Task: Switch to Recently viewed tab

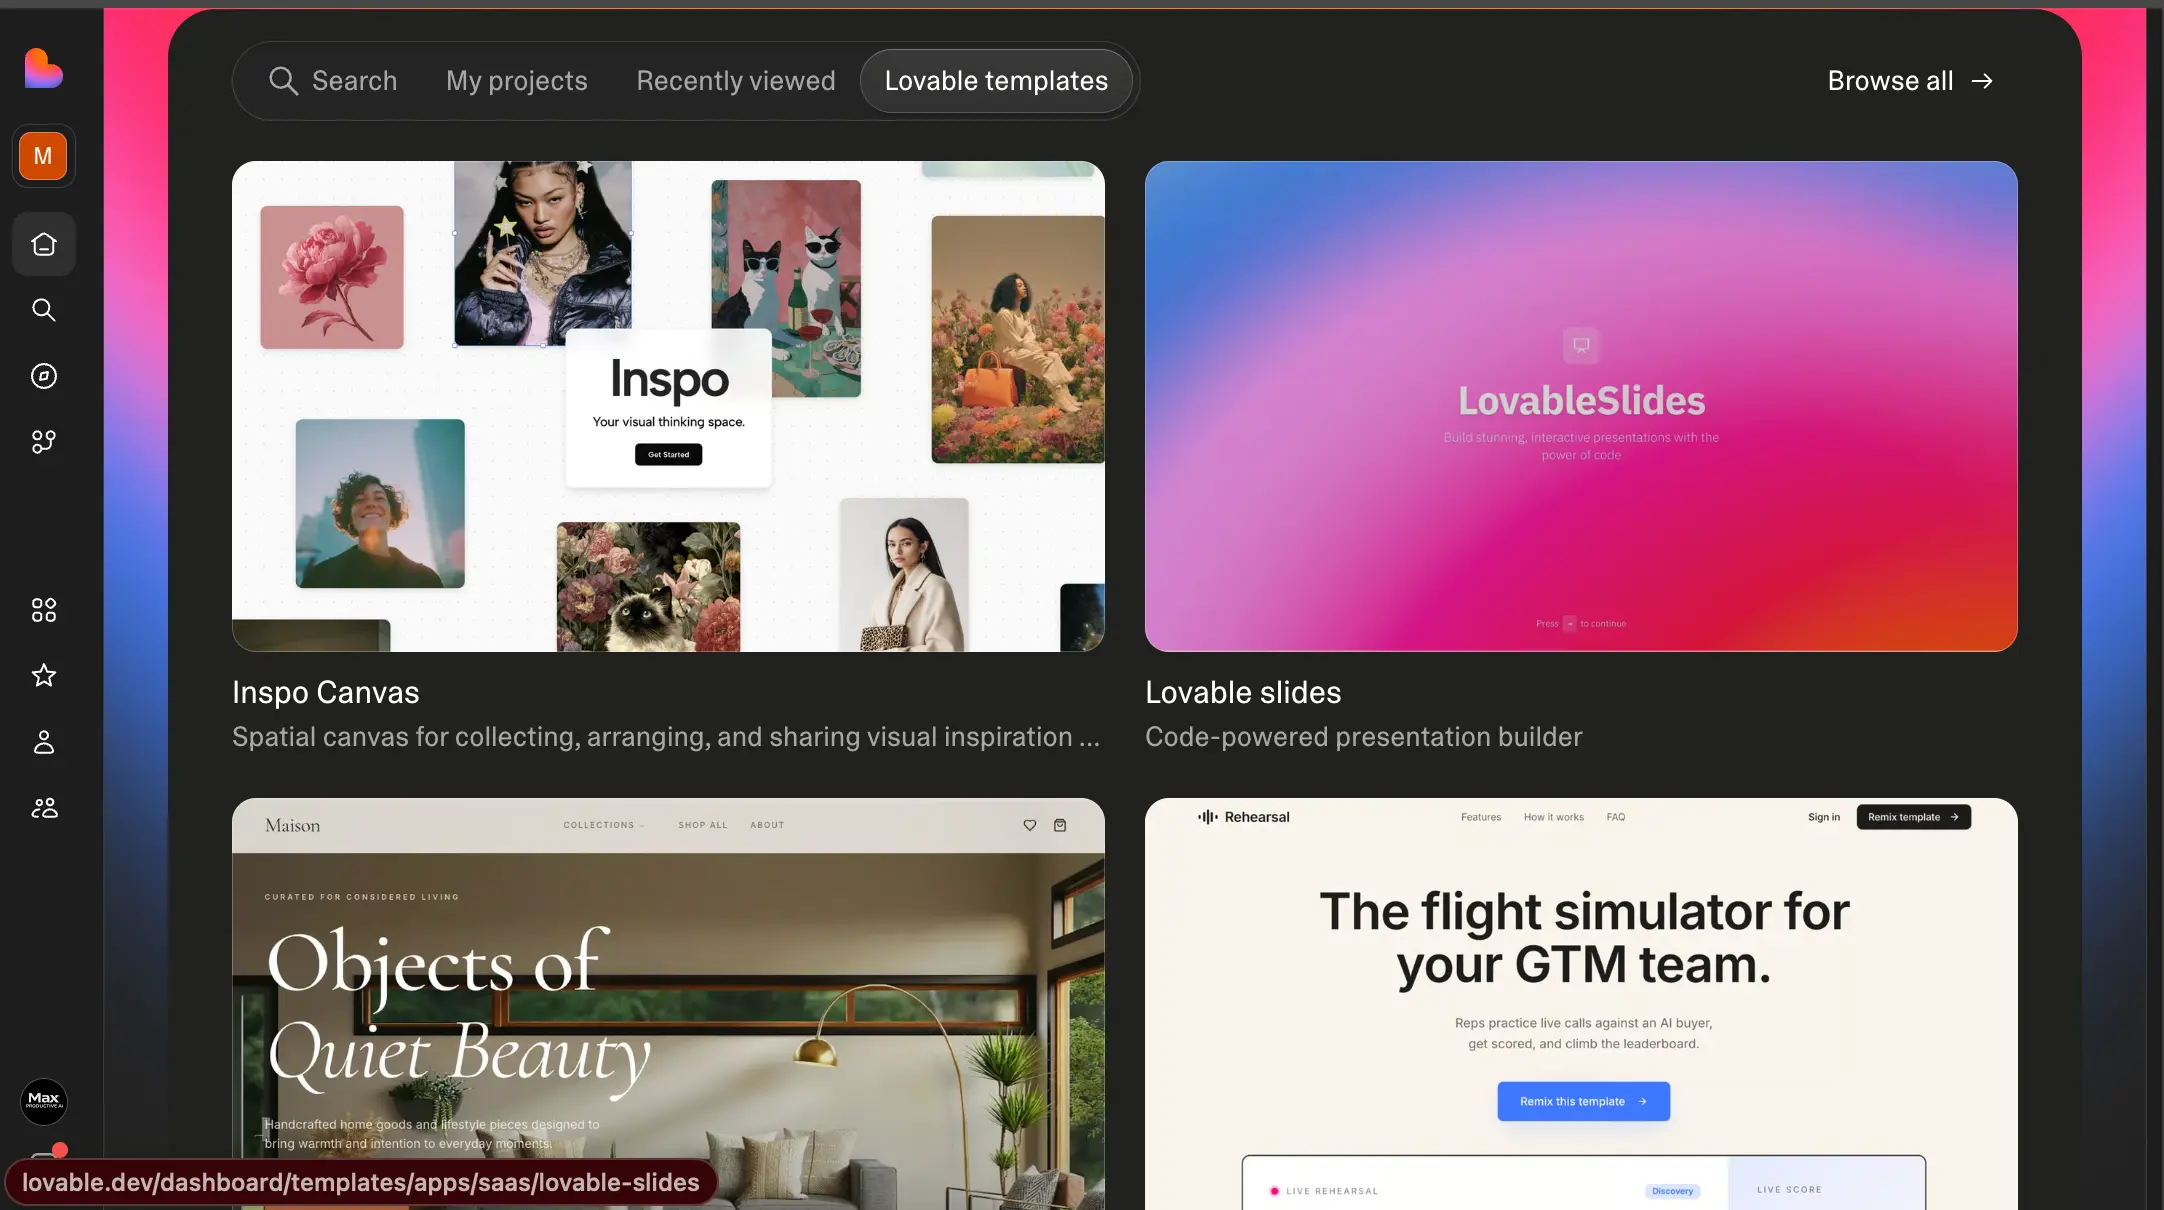Action: tap(736, 81)
